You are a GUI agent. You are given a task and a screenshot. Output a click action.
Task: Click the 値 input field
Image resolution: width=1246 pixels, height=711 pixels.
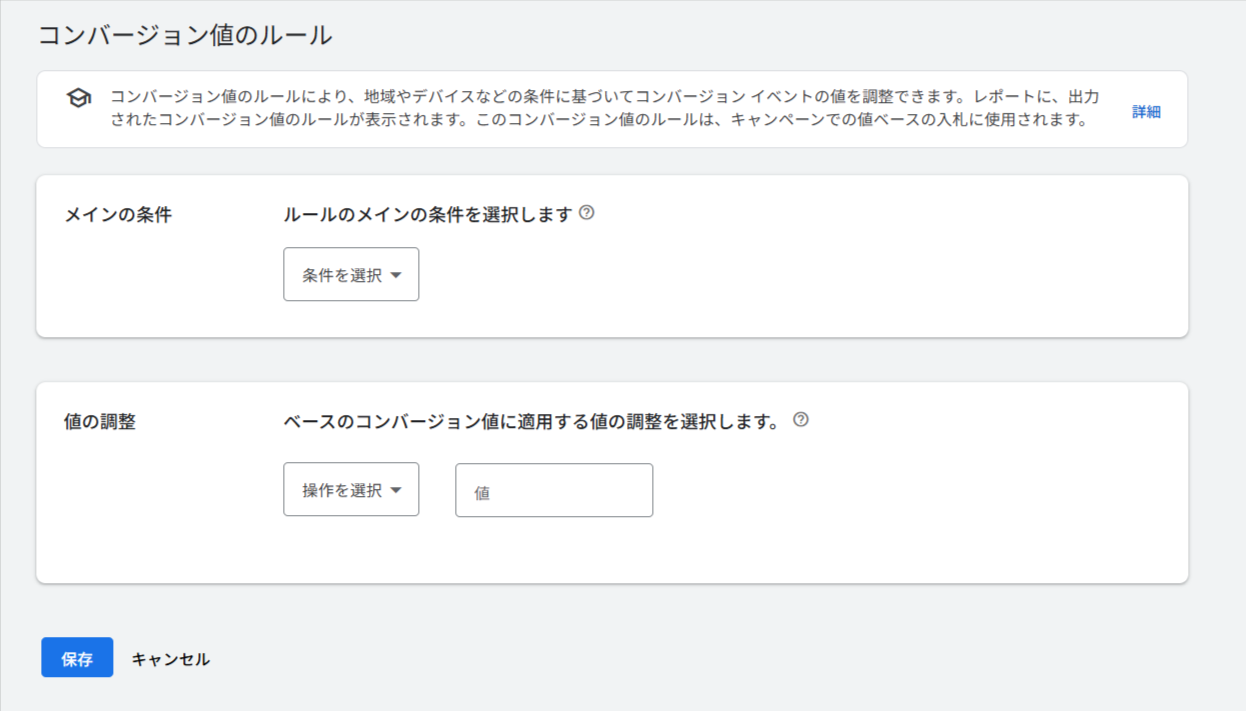tap(554, 490)
